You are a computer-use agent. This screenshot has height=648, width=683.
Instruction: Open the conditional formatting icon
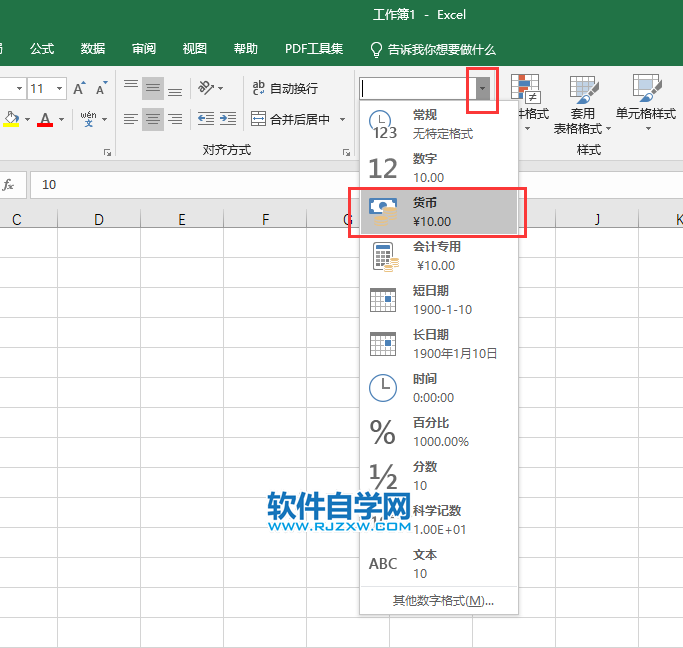[x=525, y=88]
